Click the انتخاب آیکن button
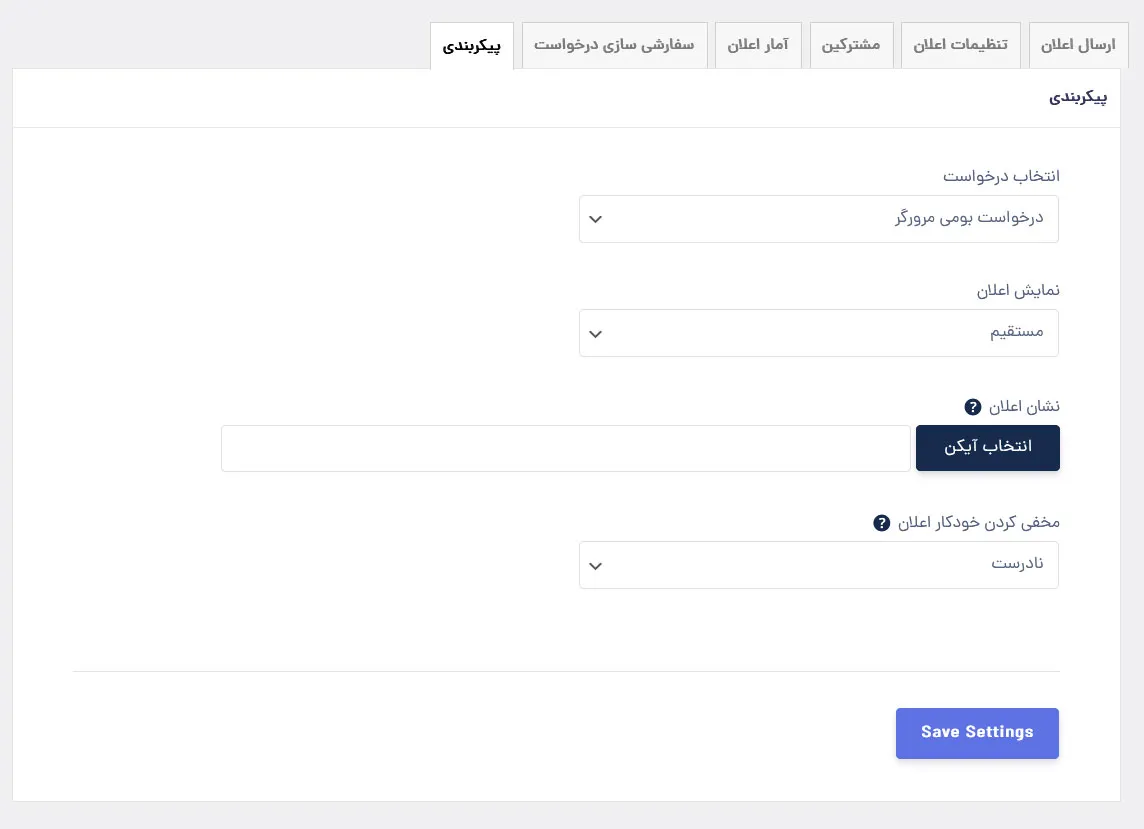This screenshot has height=829, width=1144. (988, 447)
